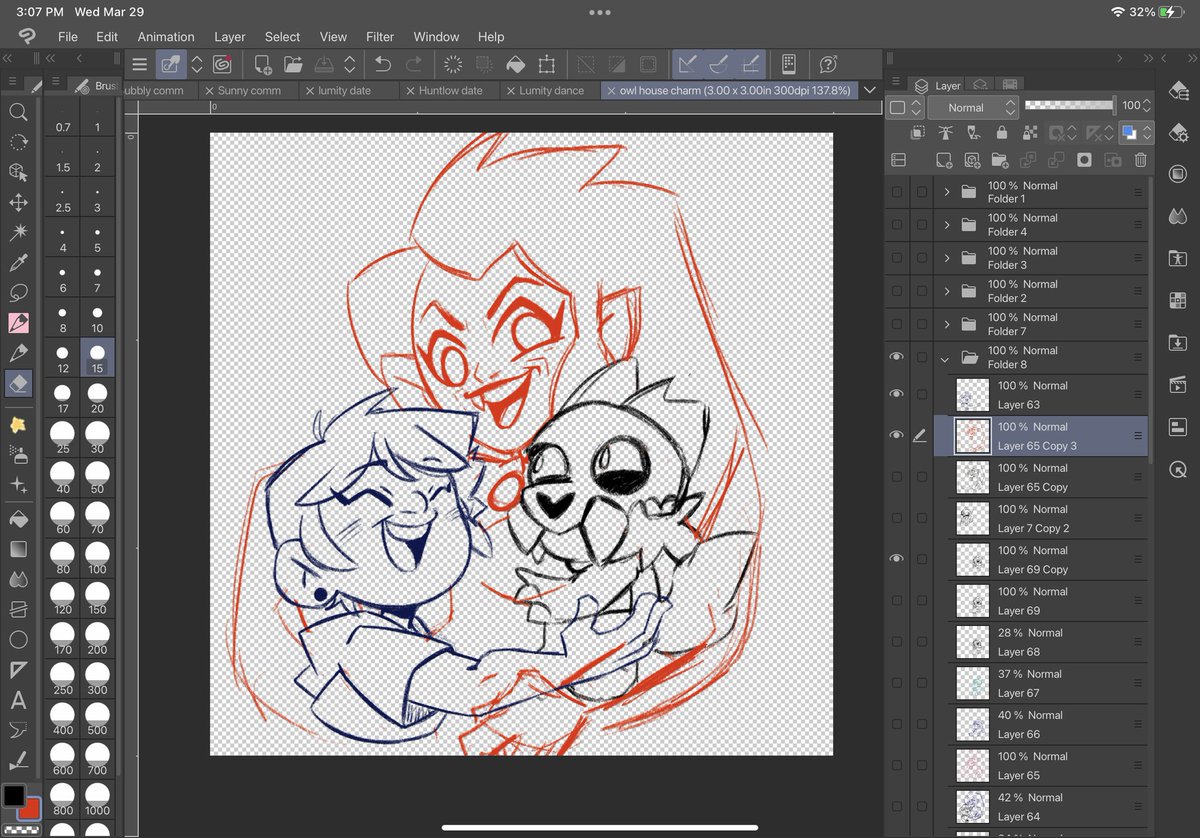Toggle Lock layer padlock icon
Screen dimensions: 1200x838
pos(1001,132)
